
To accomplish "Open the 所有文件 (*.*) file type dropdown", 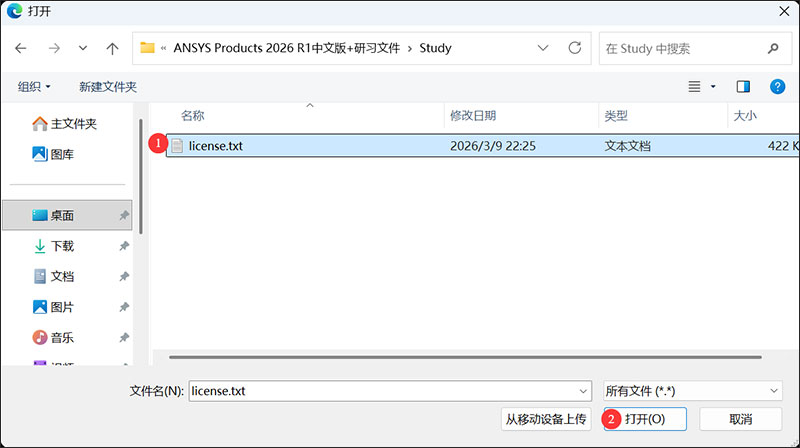I will [692, 391].
